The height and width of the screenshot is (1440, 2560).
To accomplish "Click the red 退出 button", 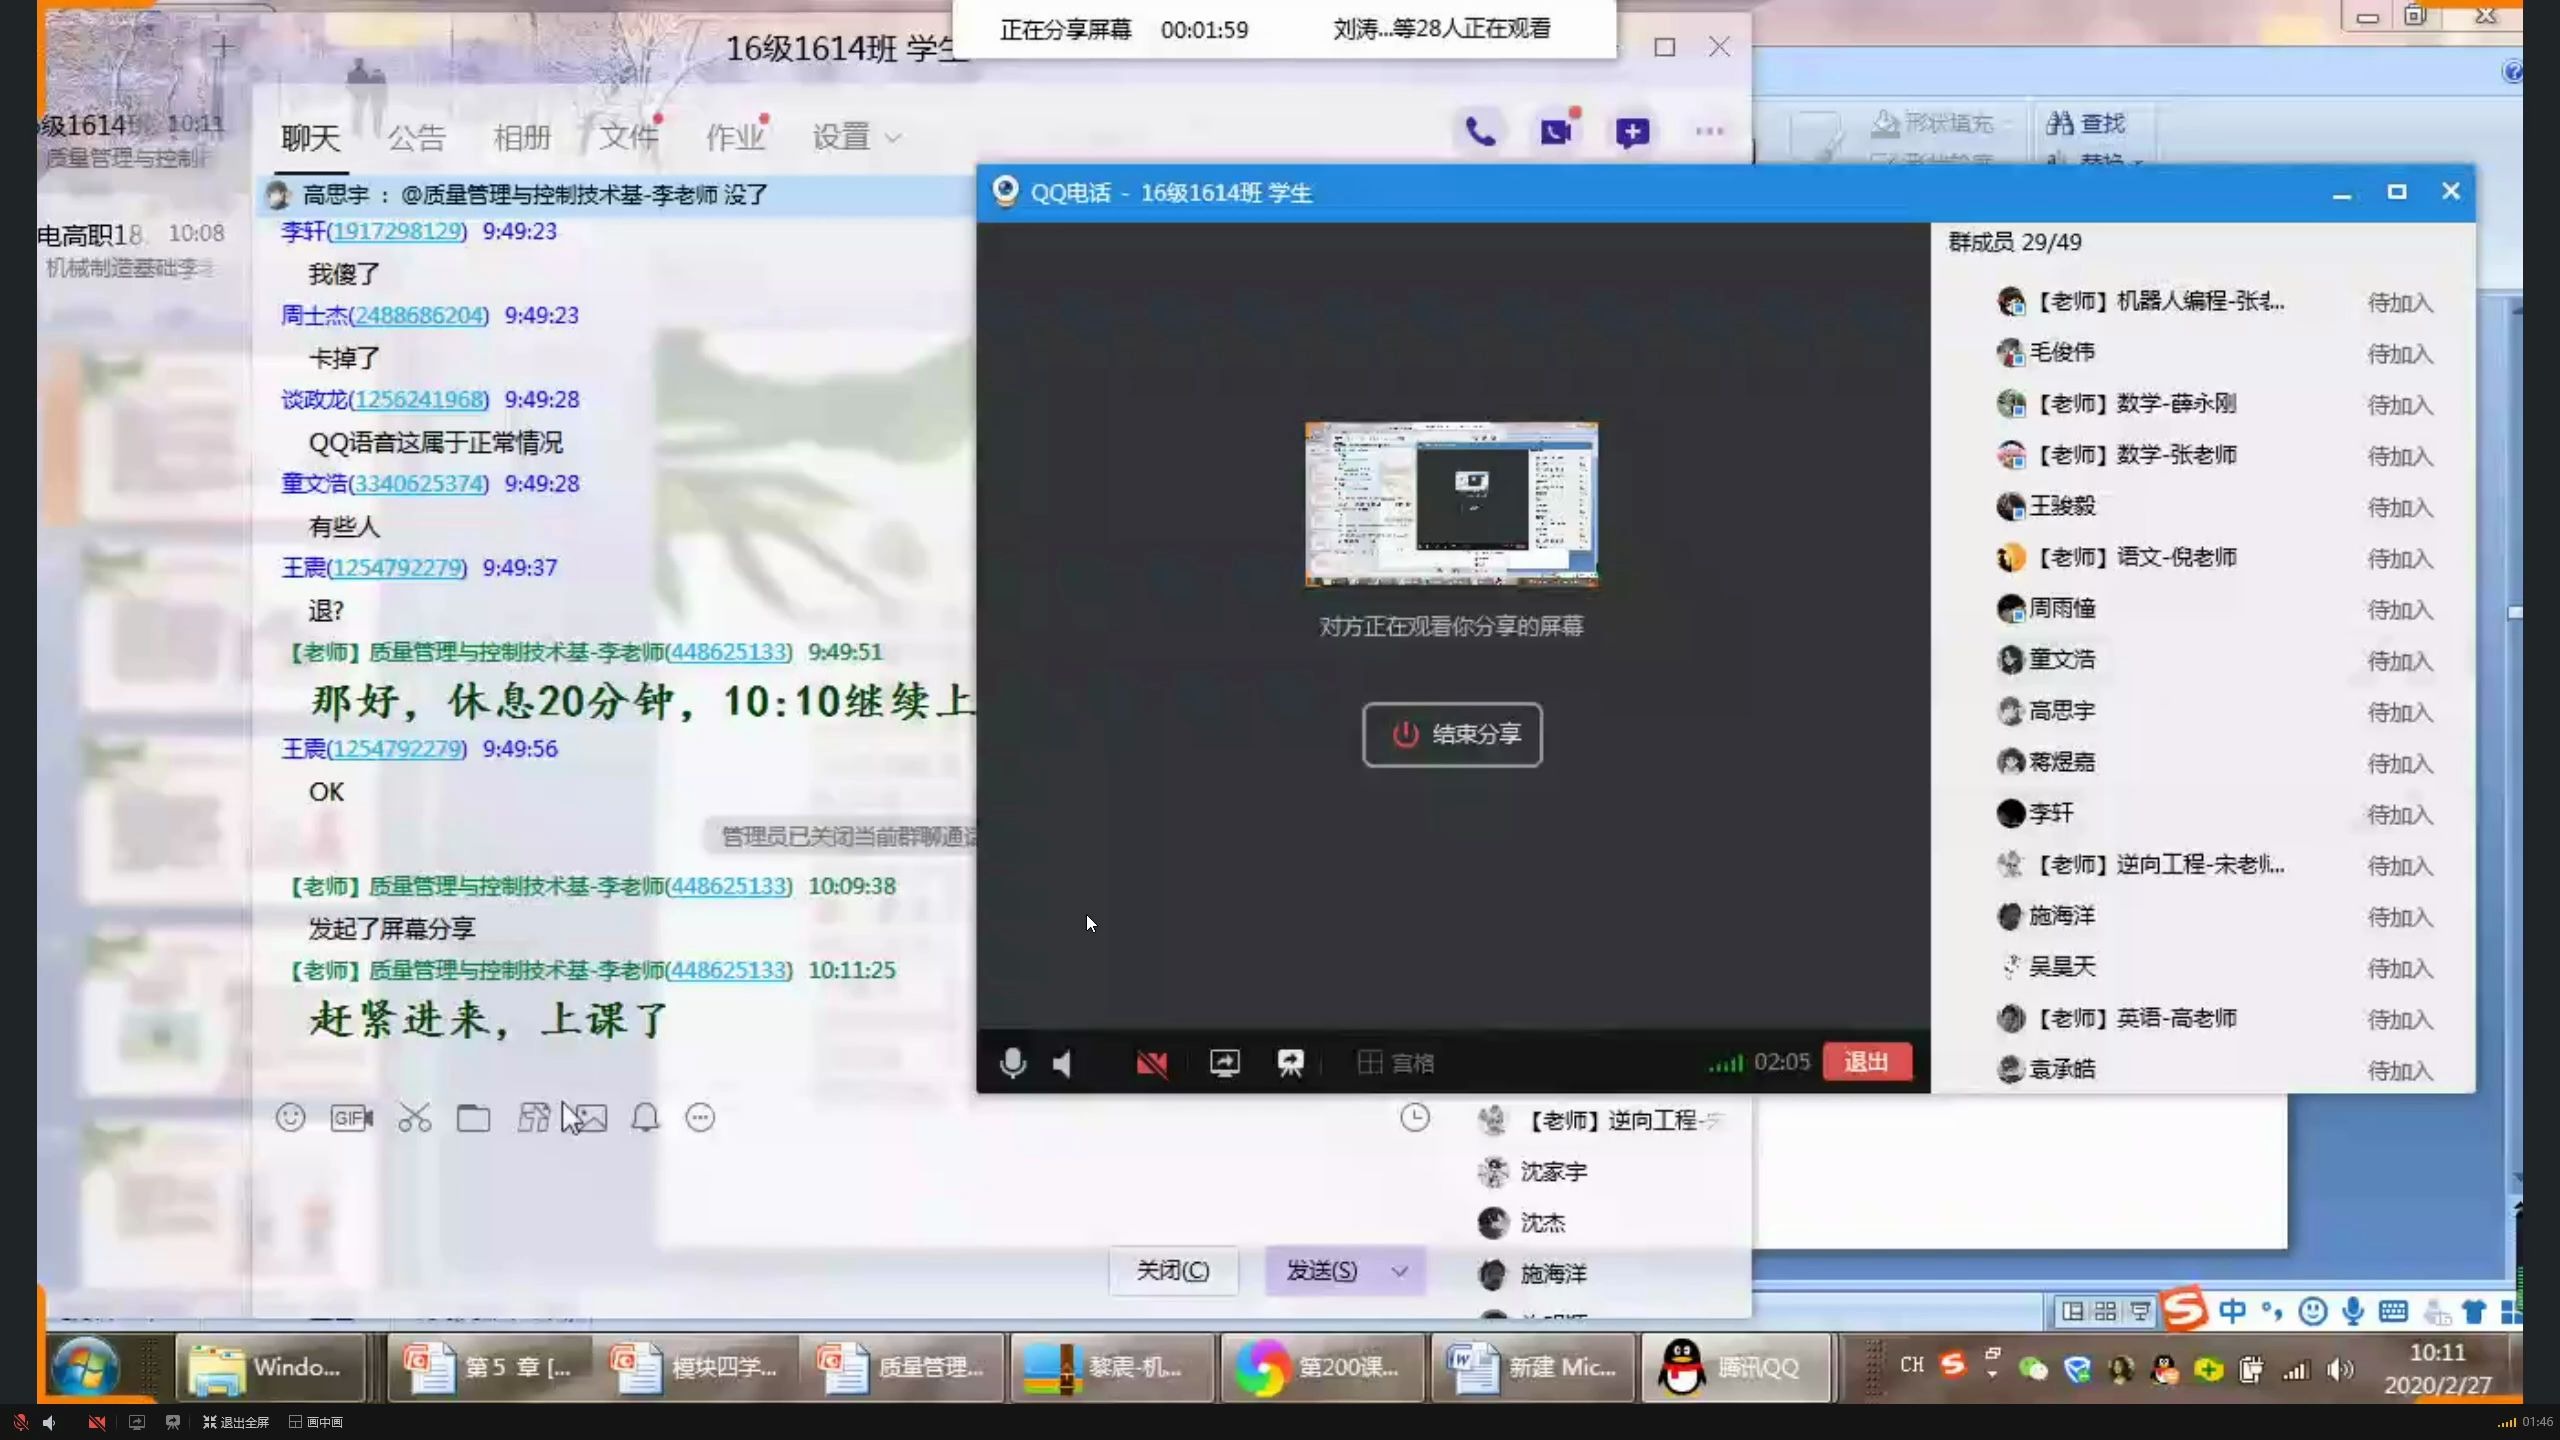I will click(x=1866, y=1061).
